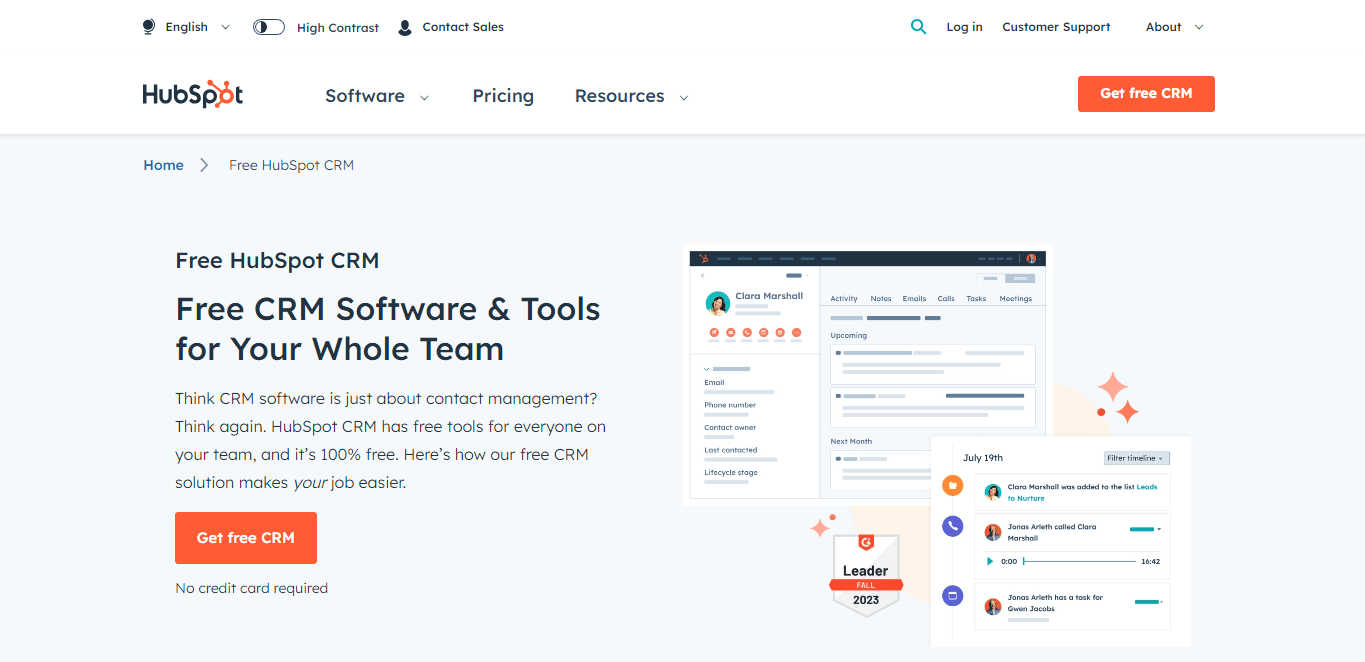The image size is (1365, 662).
Task: Click Clara Marshall's avatar thumbnail
Action: (716, 302)
